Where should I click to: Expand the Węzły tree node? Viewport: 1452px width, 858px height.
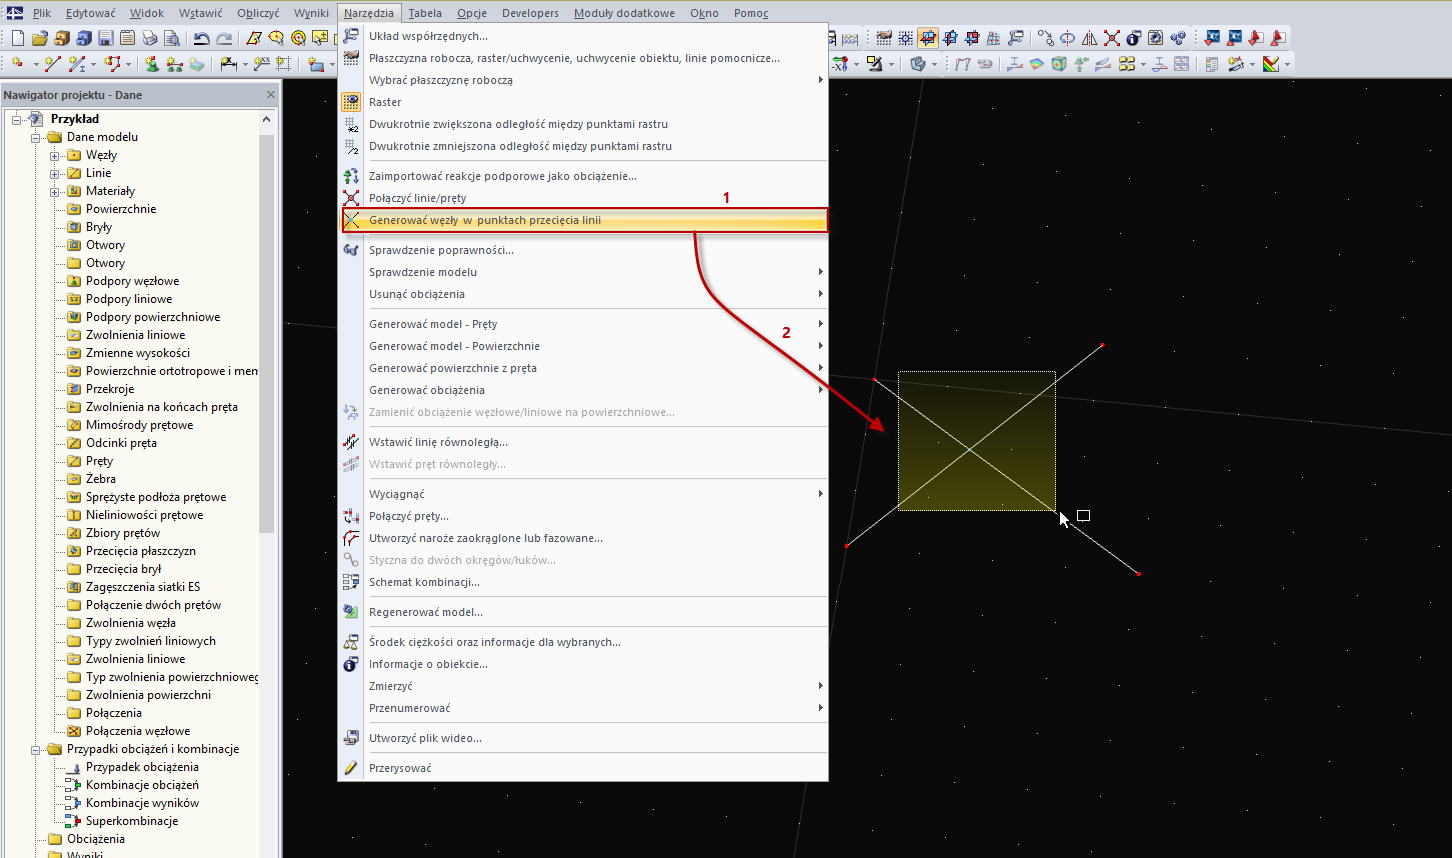pyautogui.click(x=55, y=155)
